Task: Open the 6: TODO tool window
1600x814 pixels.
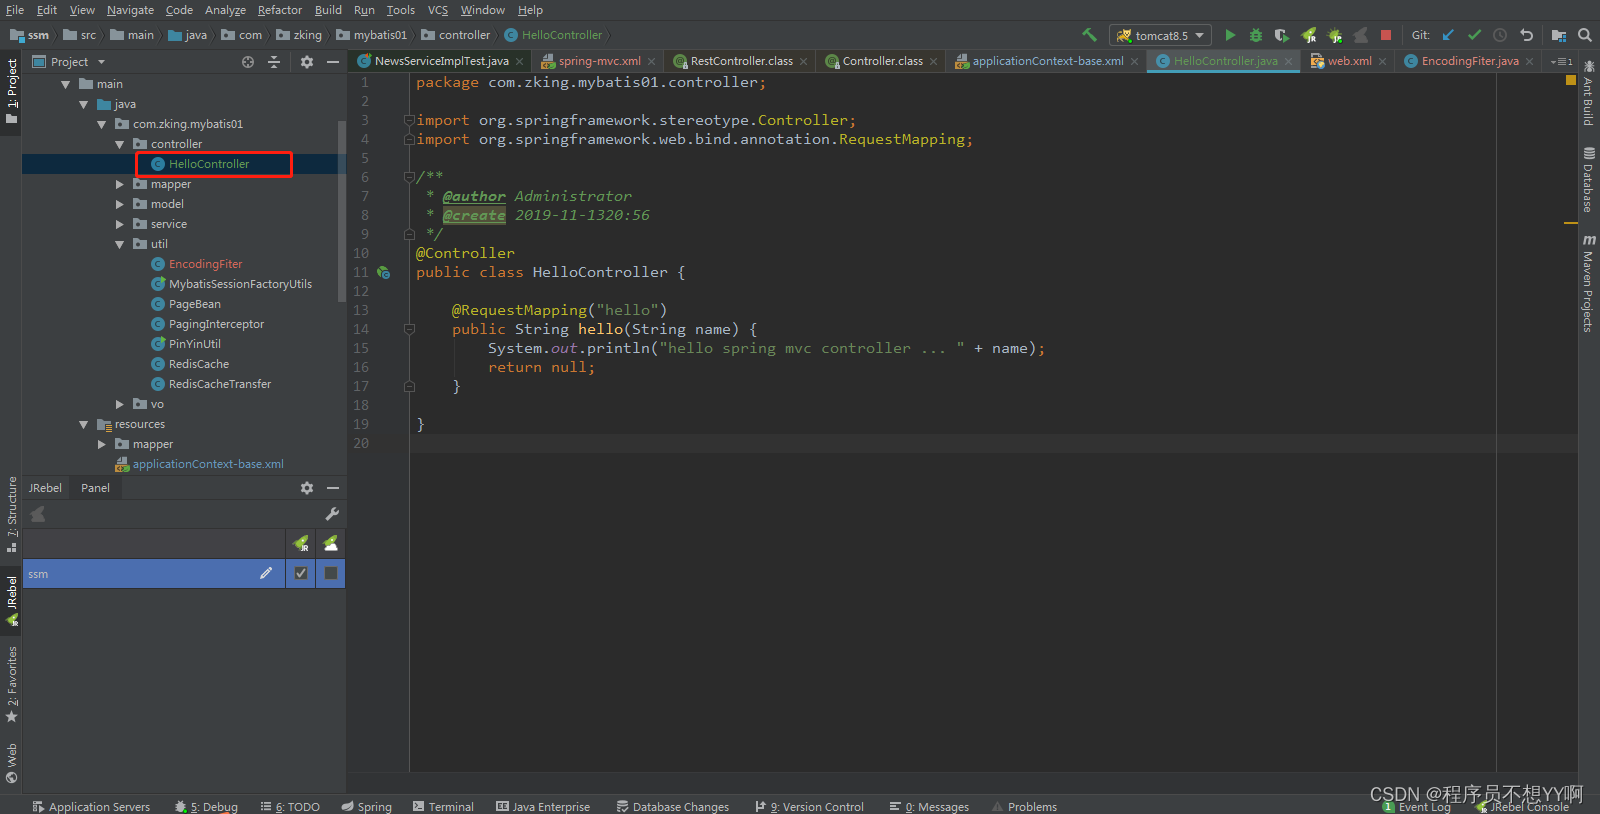Action: click(x=290, y=806)
